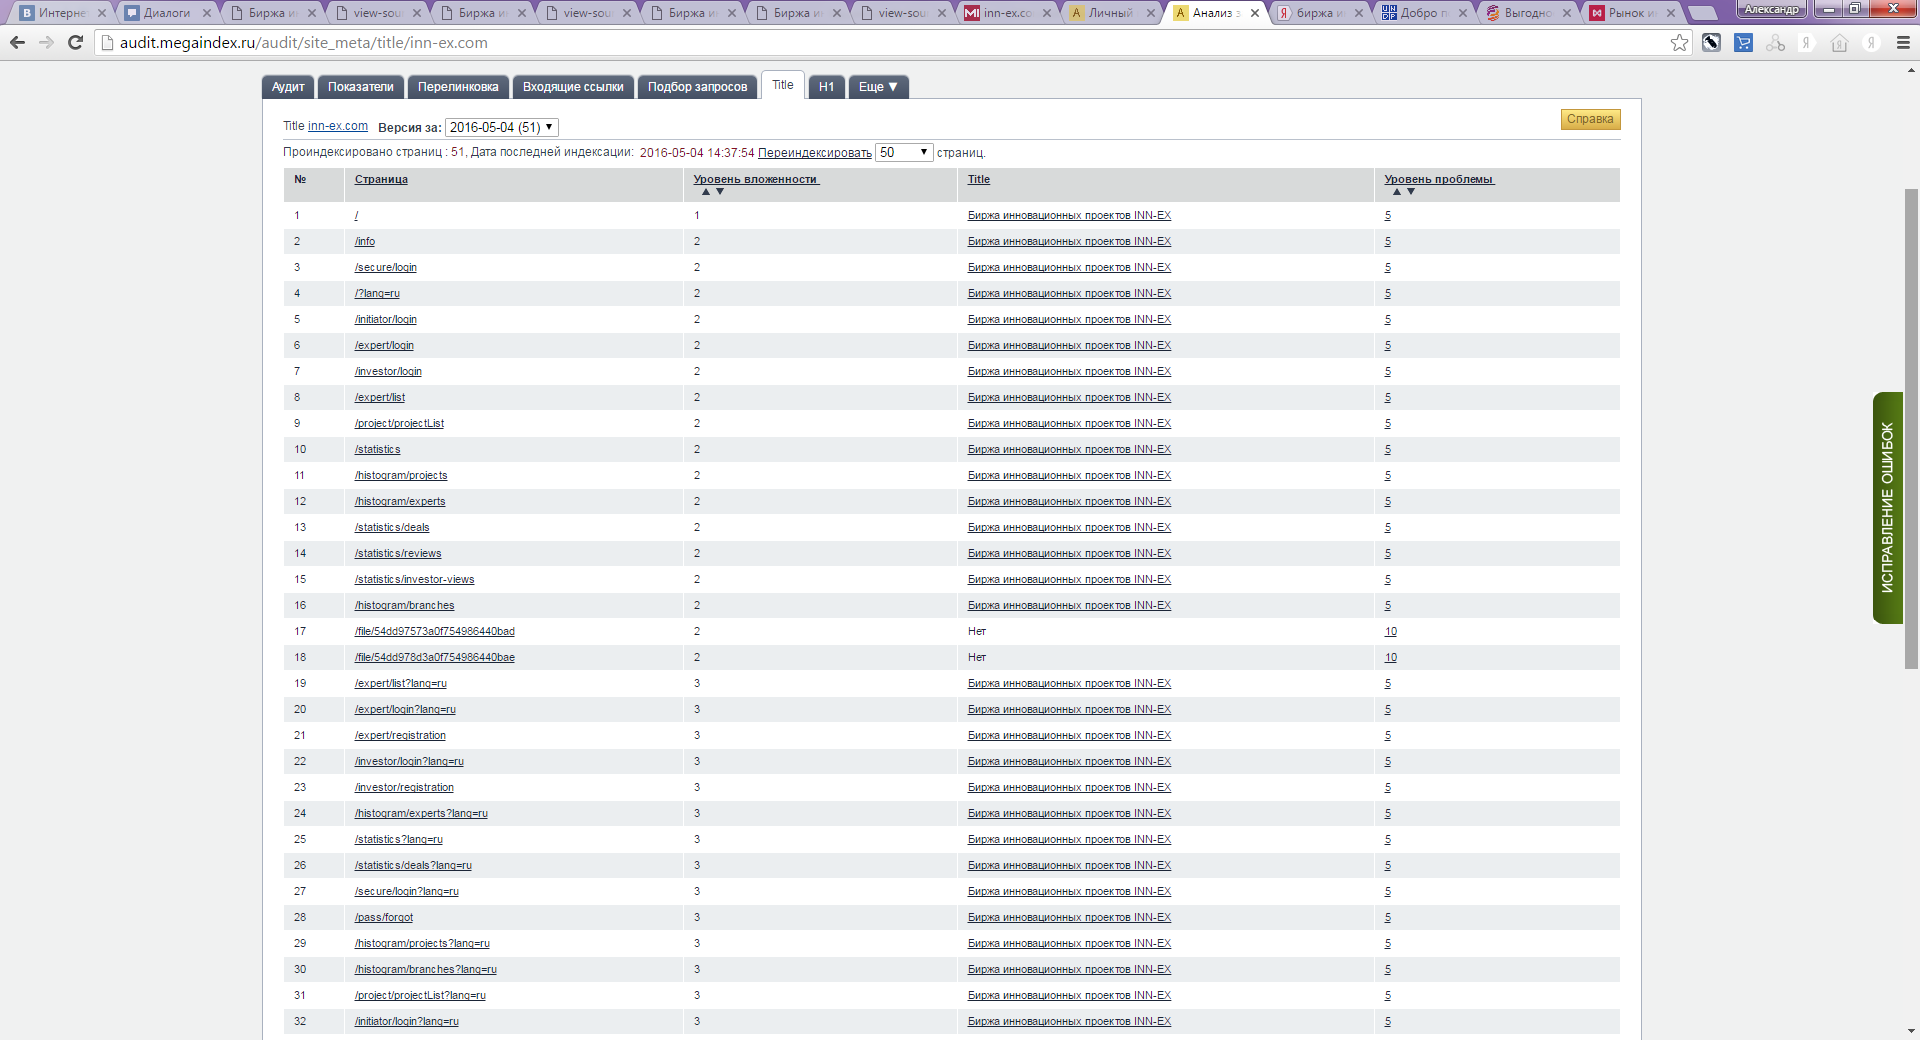Image resolution: width=1920 pixels, height=1040 pixels.
Task: Open the grey nodes share extension icon
Action: tap(1775, 43)
